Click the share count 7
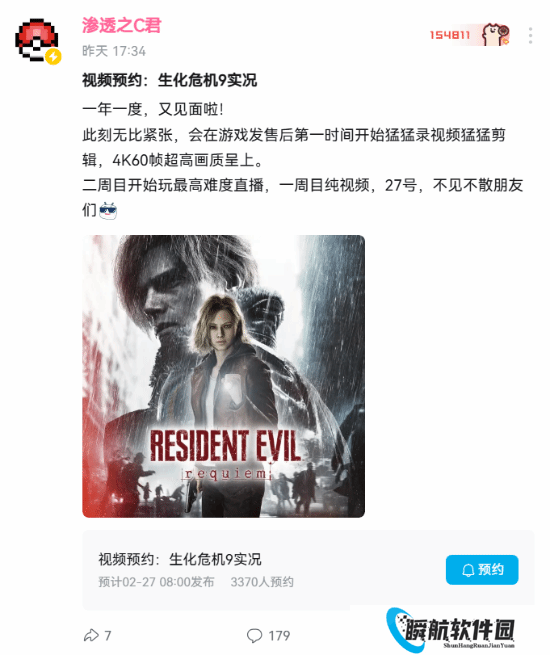550x655 pixels. point(108,636)
